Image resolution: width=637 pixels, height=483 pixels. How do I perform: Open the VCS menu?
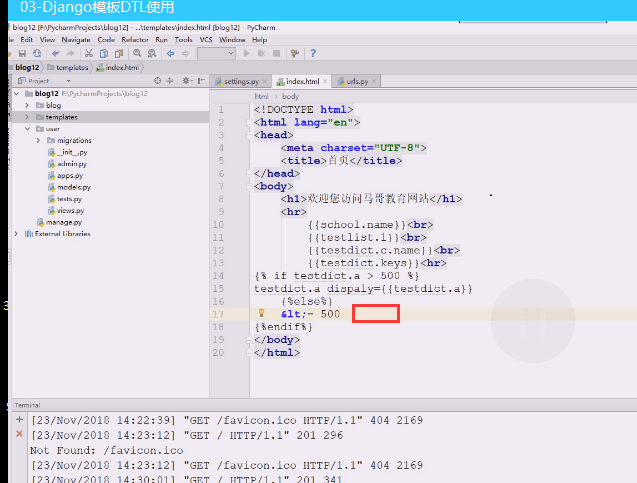pos(206,40)
